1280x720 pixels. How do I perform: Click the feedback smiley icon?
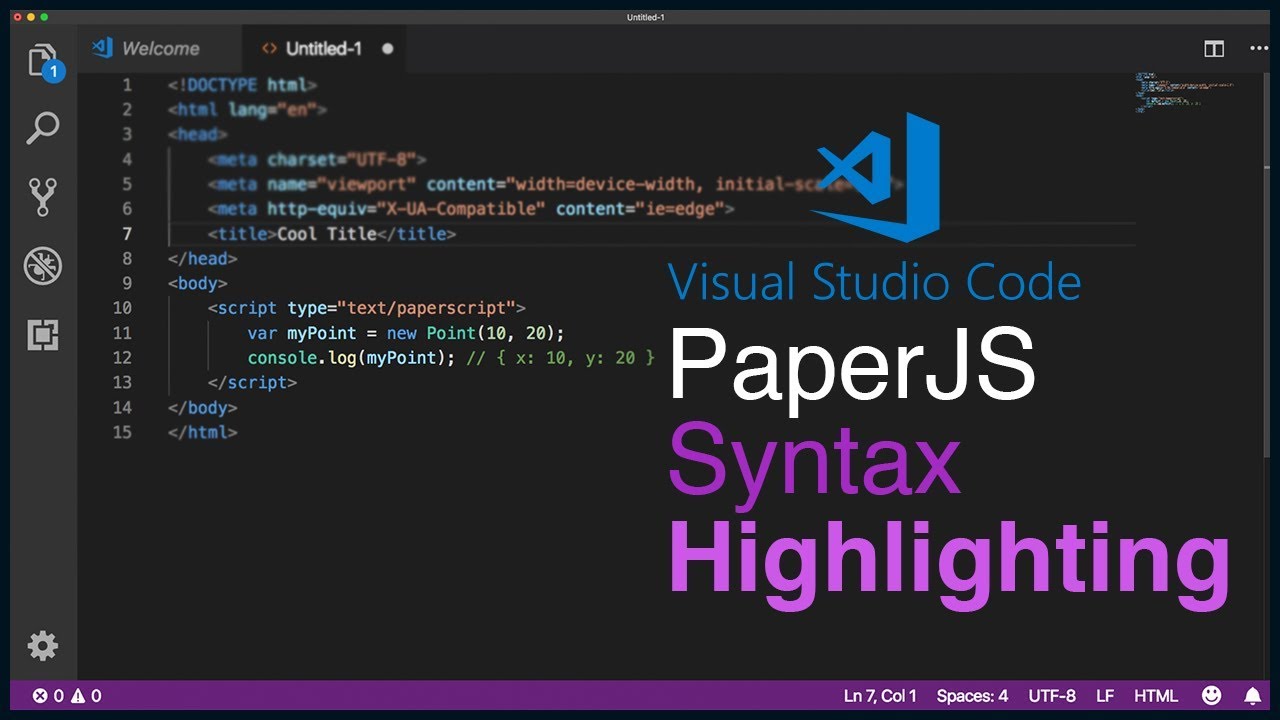click(x=1211, y=695)
